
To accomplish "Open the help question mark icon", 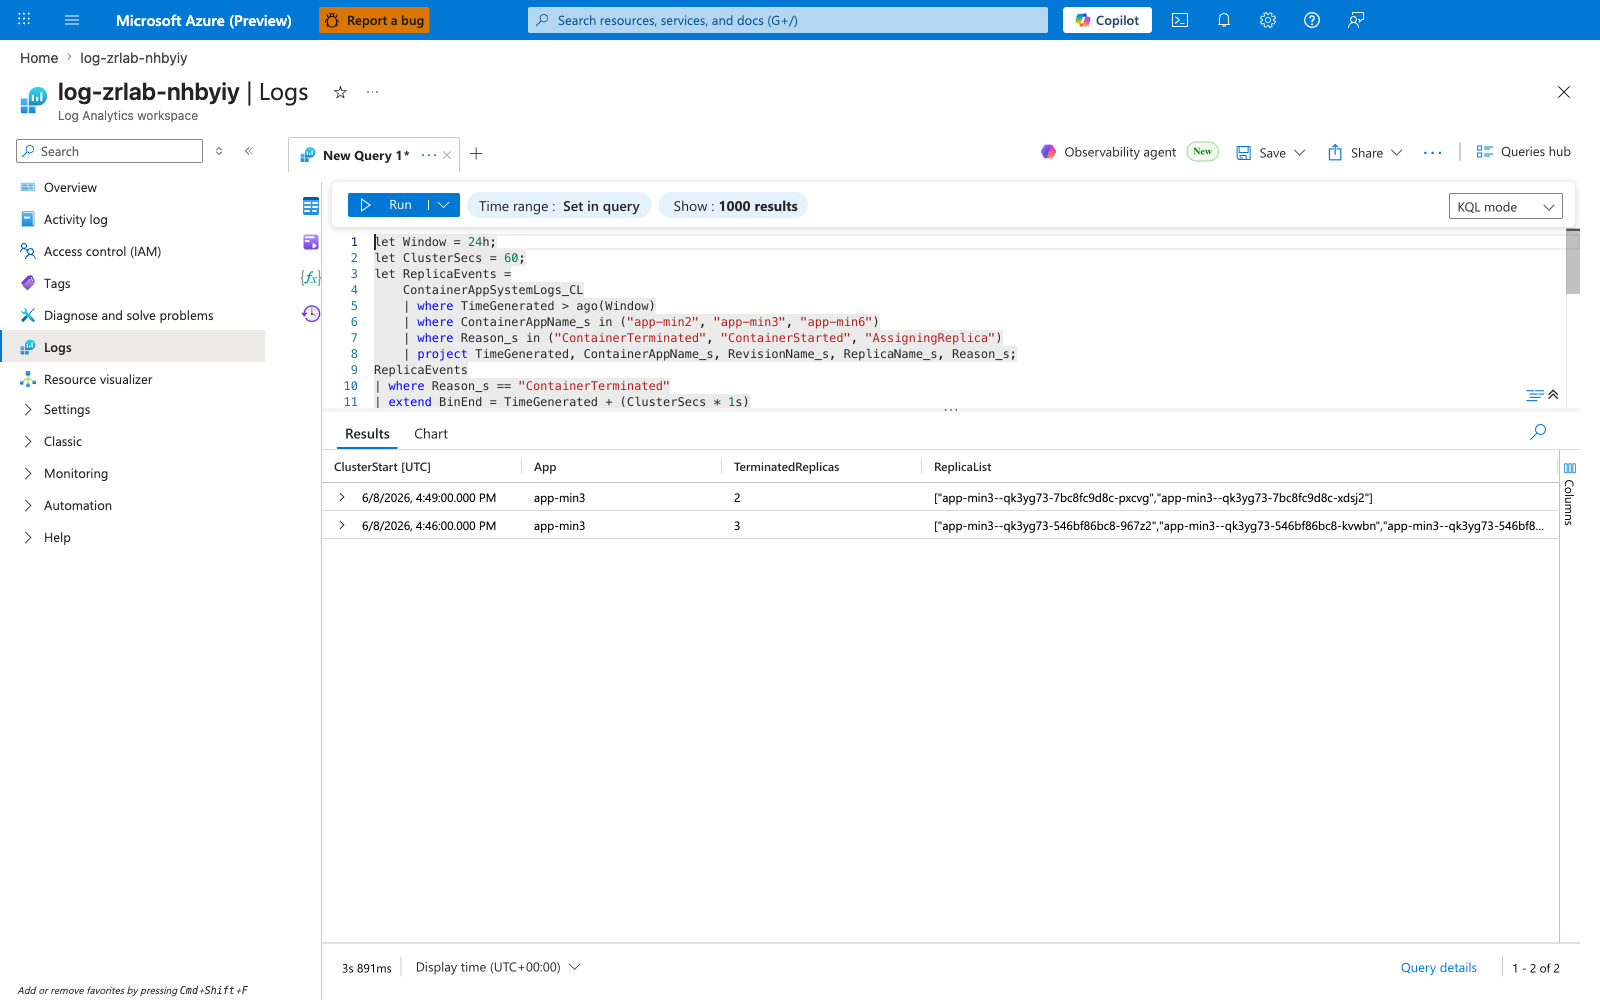I will click(x=1312, y=20).
